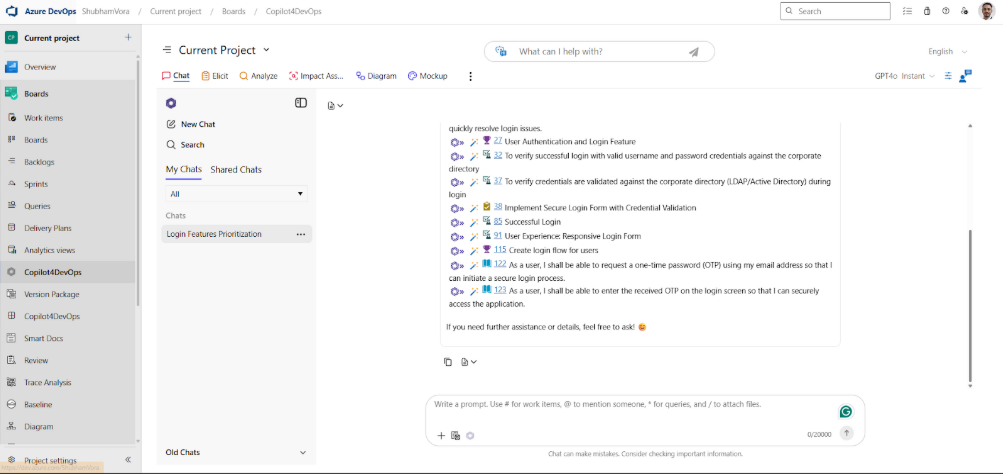Click the hamburger menu beside Current Project

[x=167, y=50]
